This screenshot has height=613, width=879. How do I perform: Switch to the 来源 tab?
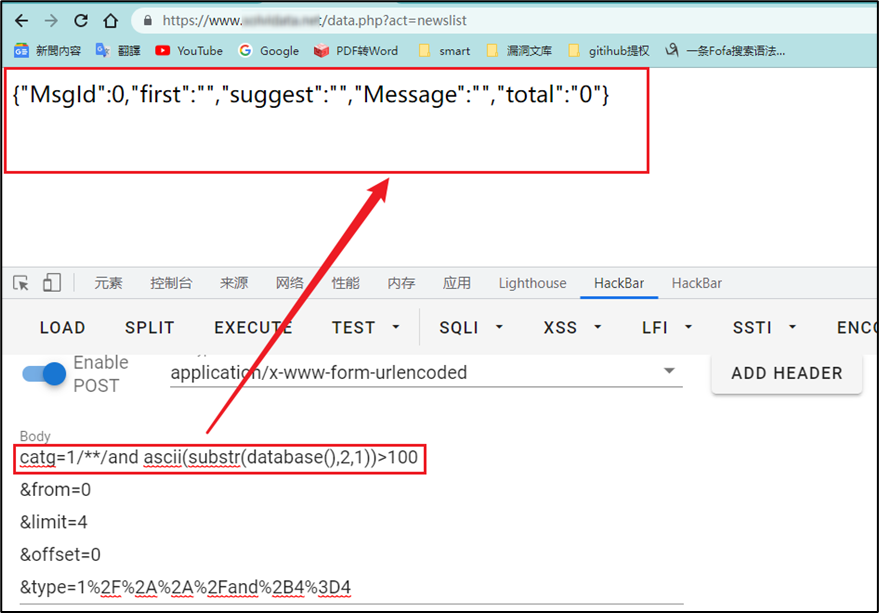[x=234, y=283]
